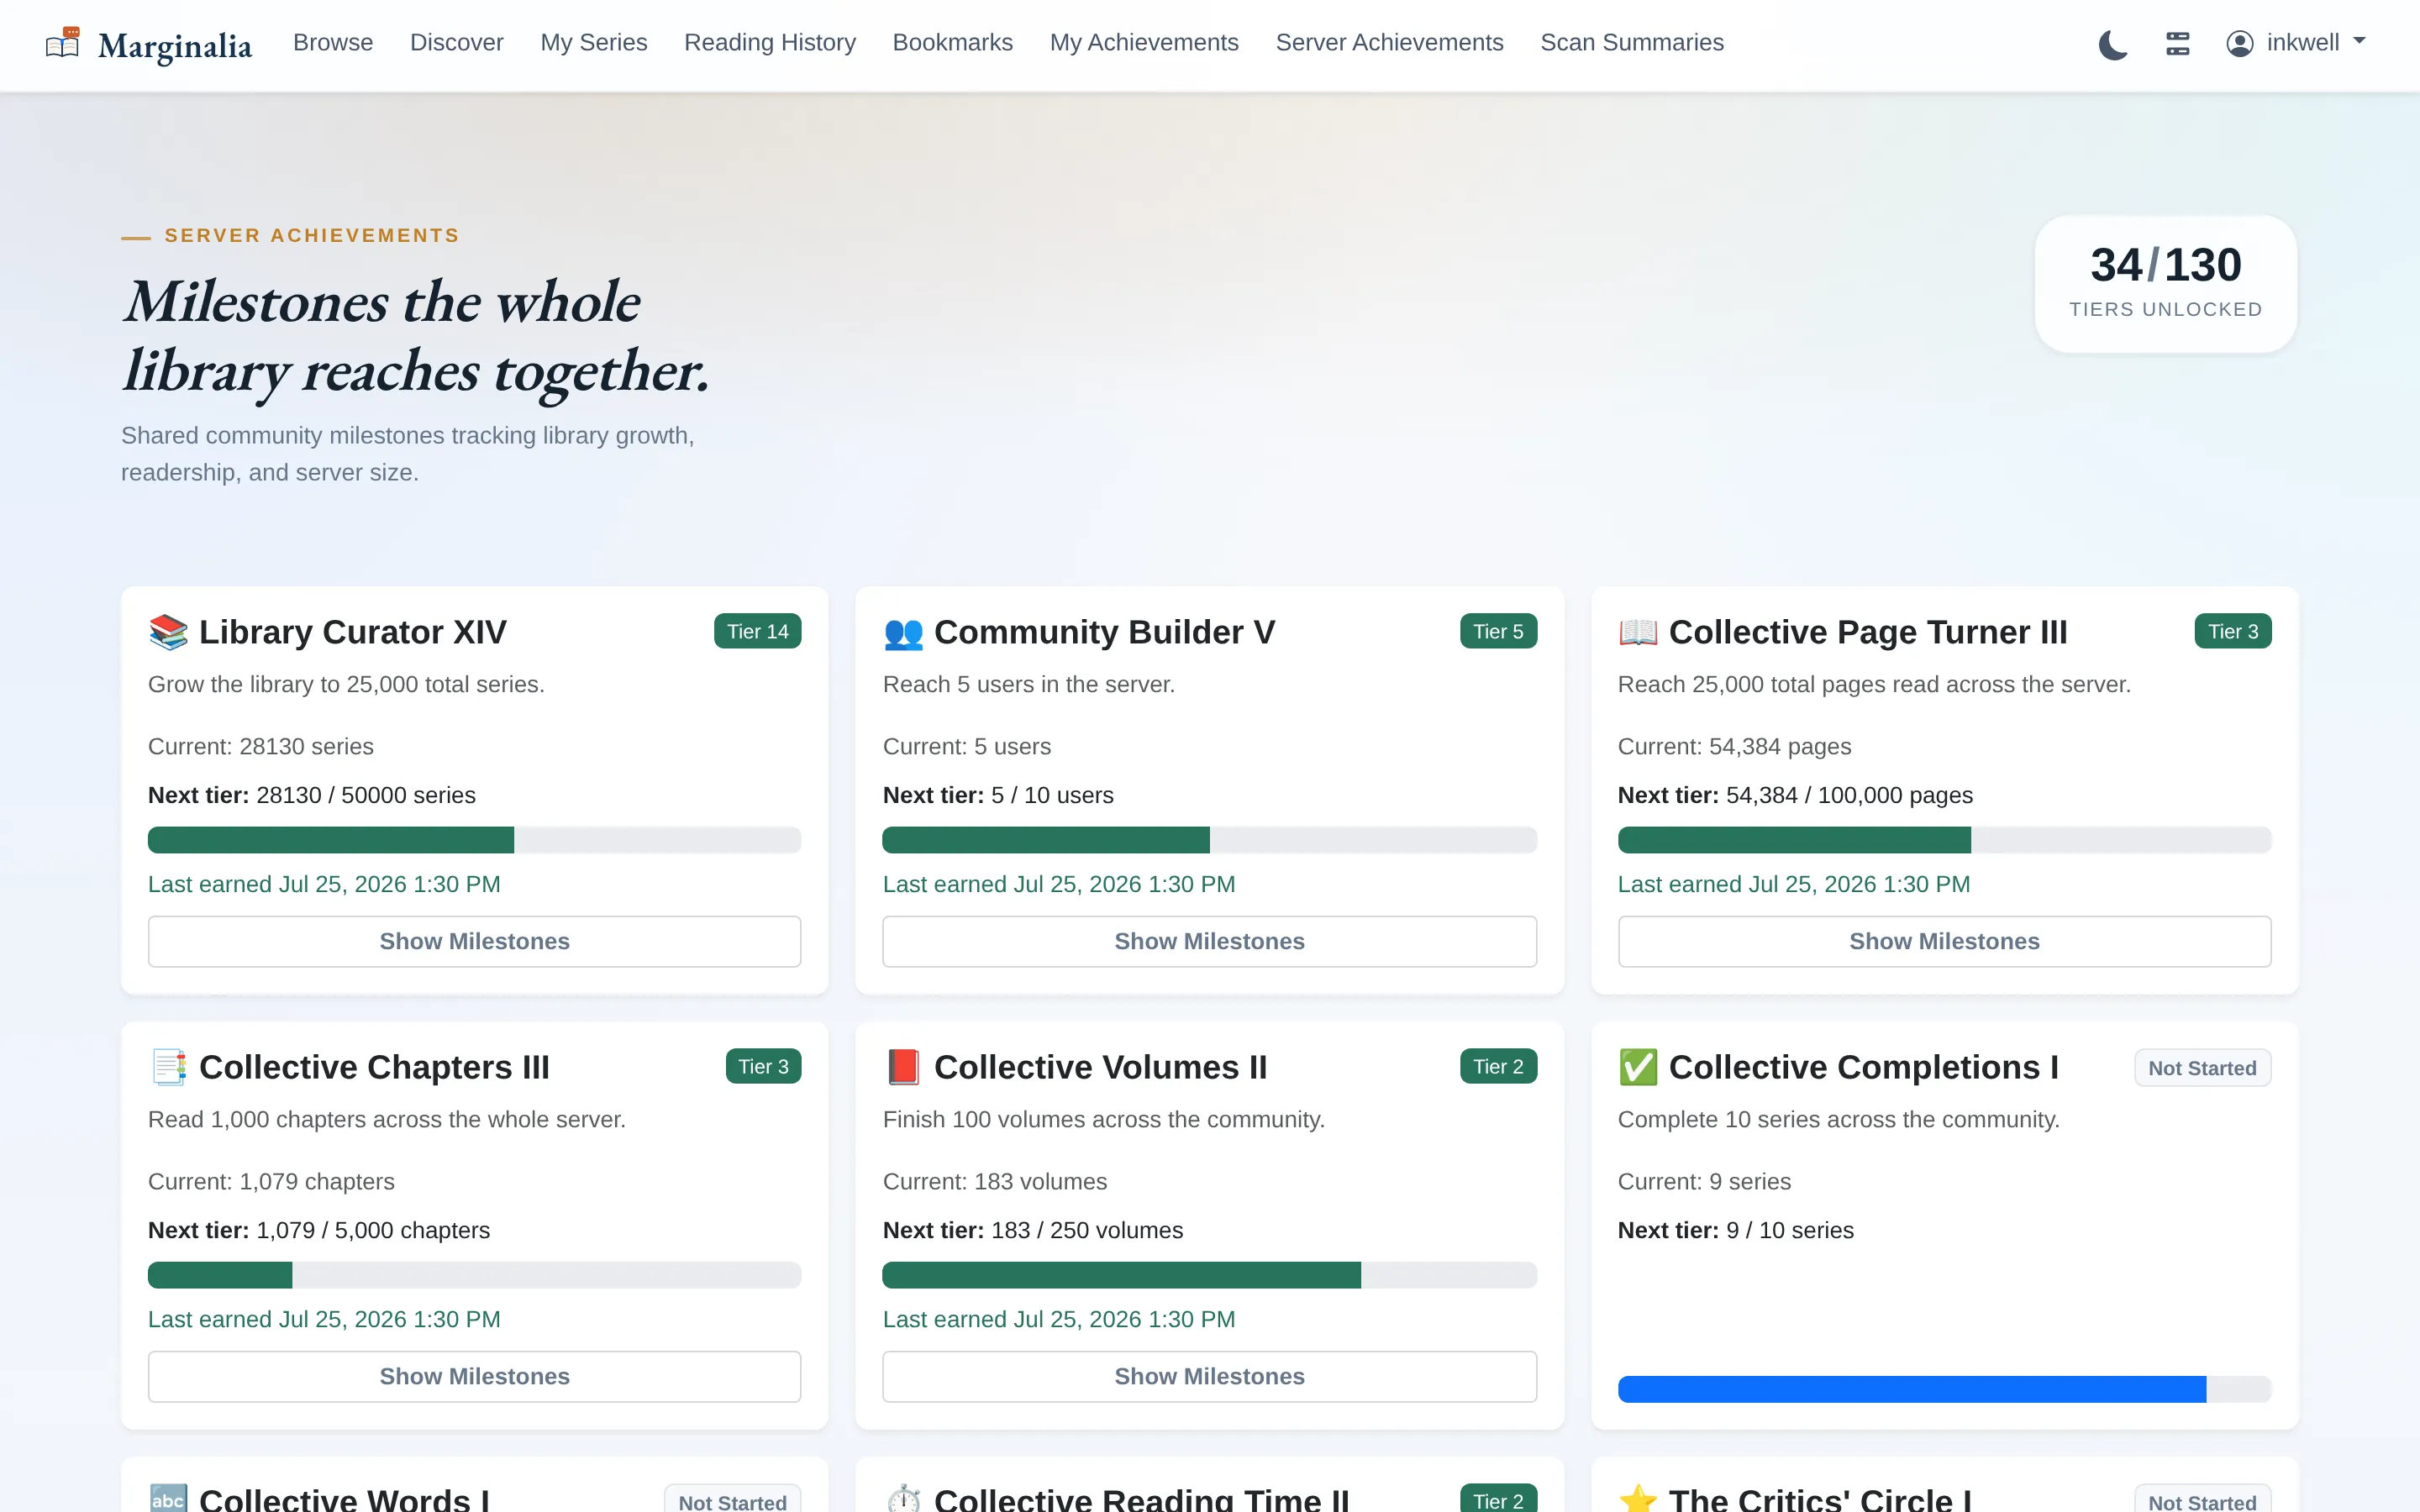Click the star icon on Critics' Circle
2420x1512 pixels.
[1638, 1498]
